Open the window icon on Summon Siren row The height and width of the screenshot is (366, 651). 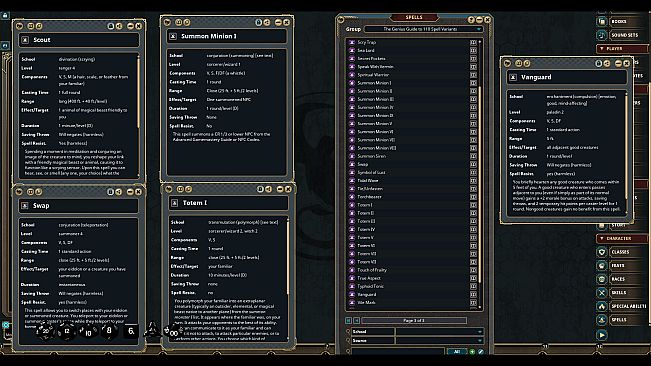(x=473, y=156)
